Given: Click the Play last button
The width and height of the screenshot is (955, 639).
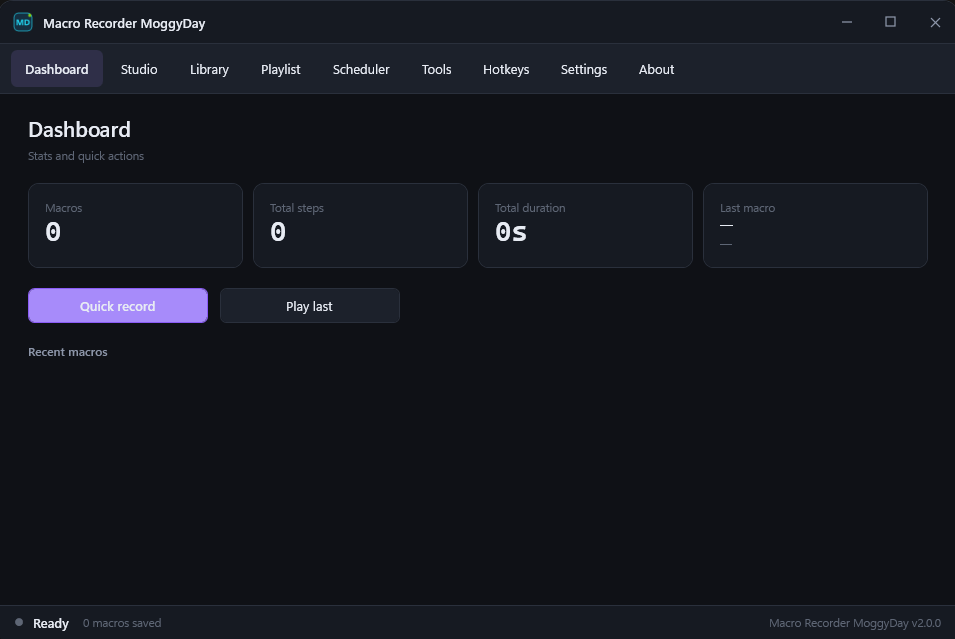Looking at the screenshot, I should 309,306.
